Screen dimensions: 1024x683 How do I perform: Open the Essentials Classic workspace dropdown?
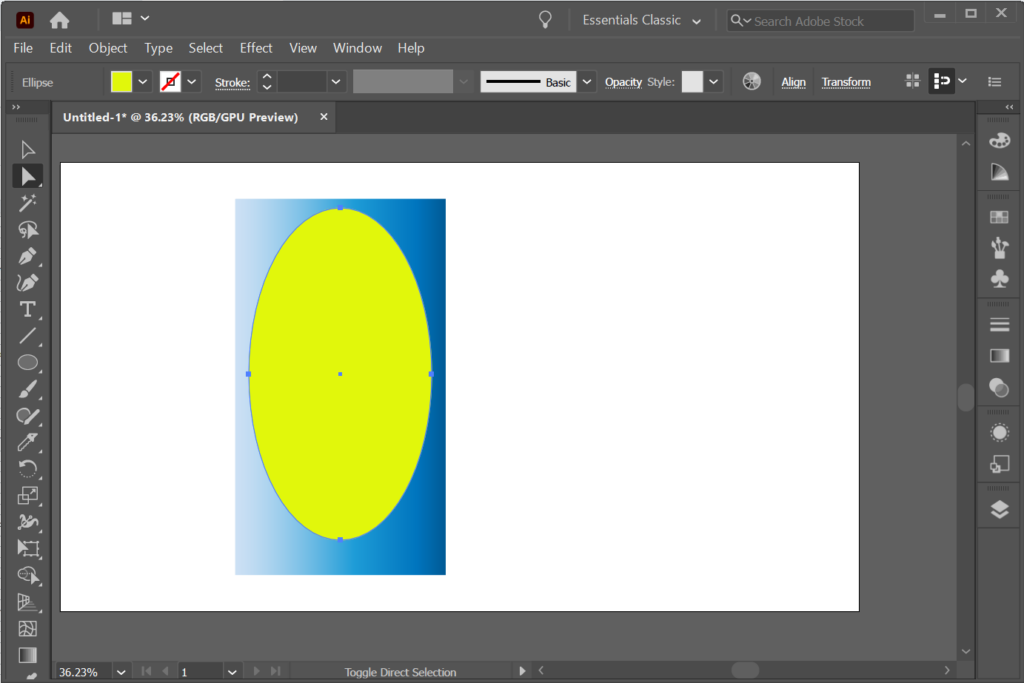pos(641,19)
